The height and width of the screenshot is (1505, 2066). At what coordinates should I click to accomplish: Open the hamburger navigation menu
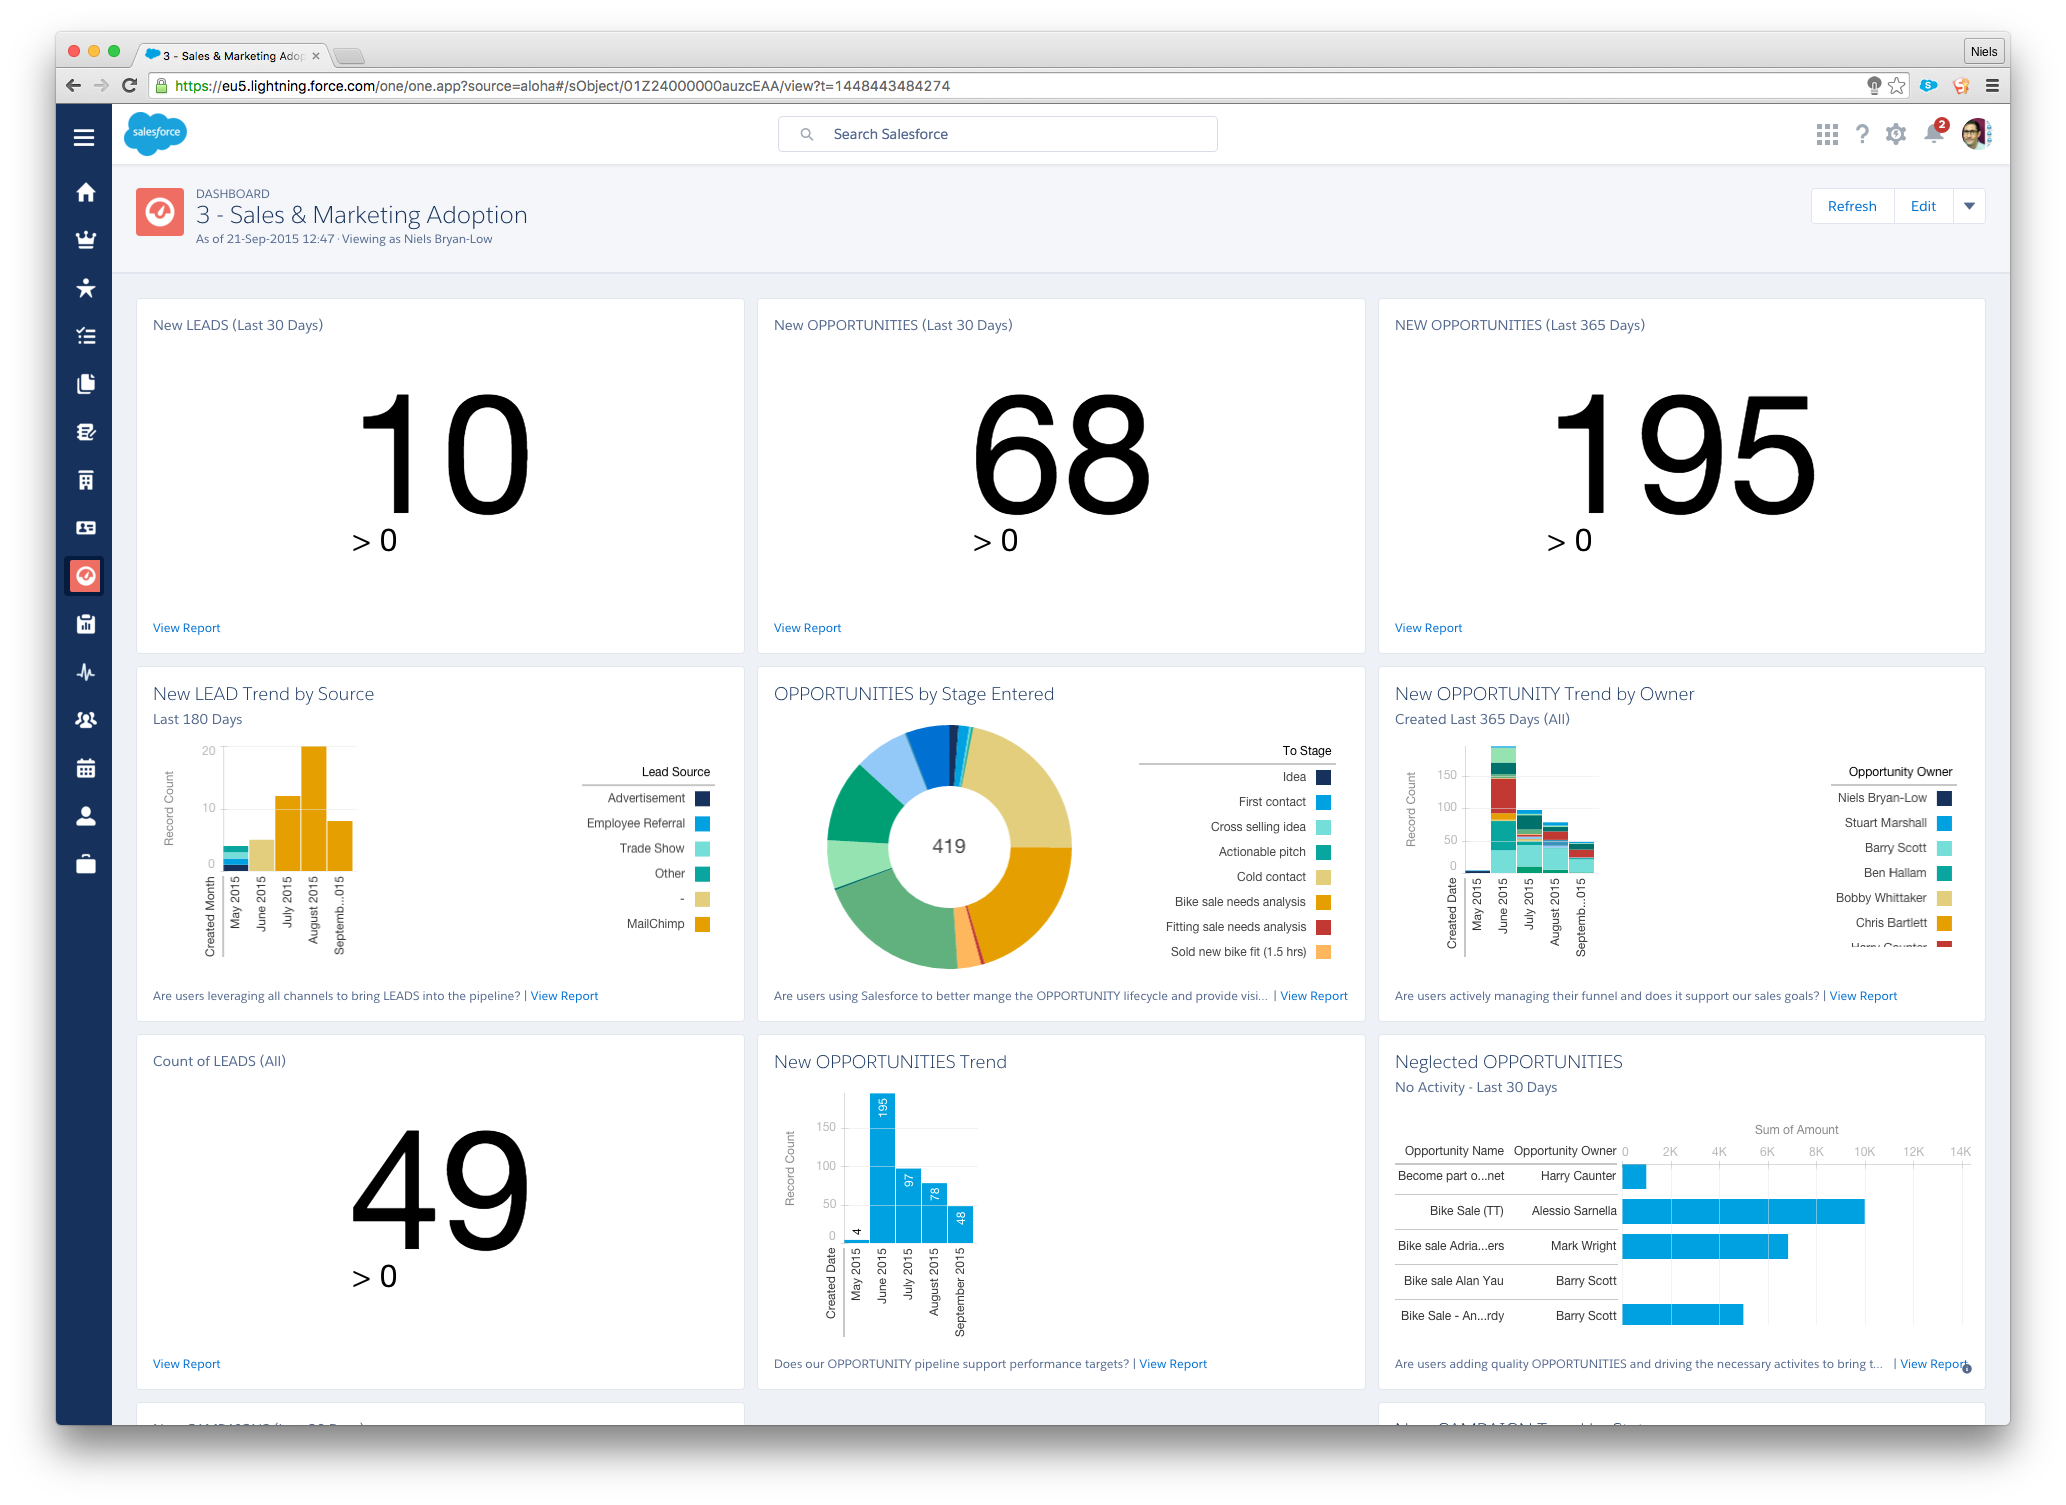coord(84,137)
